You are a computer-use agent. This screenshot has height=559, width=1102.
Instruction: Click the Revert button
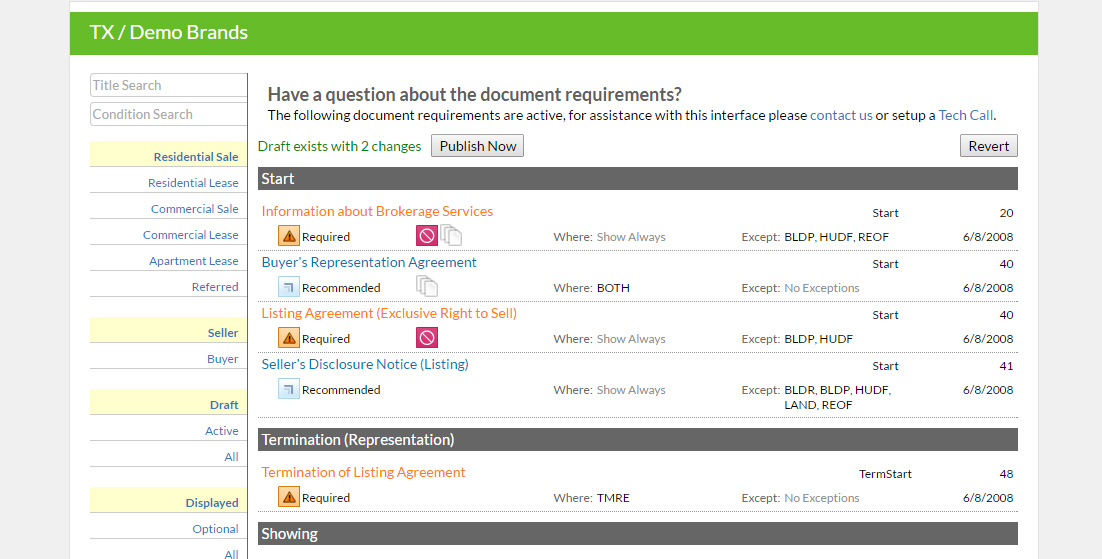[988, 146]
